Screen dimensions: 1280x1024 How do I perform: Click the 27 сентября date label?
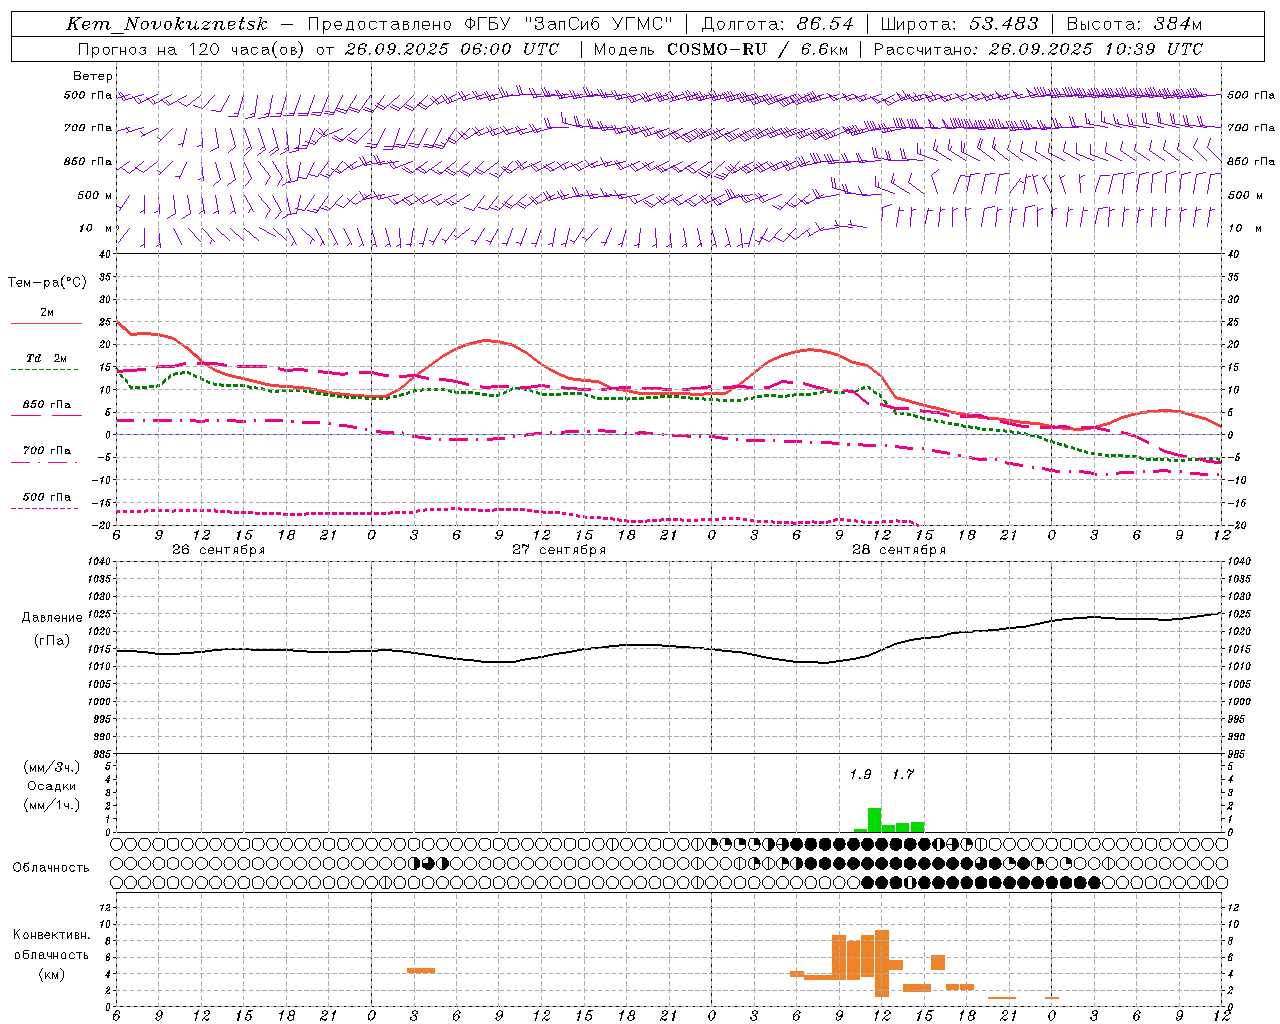558,550
